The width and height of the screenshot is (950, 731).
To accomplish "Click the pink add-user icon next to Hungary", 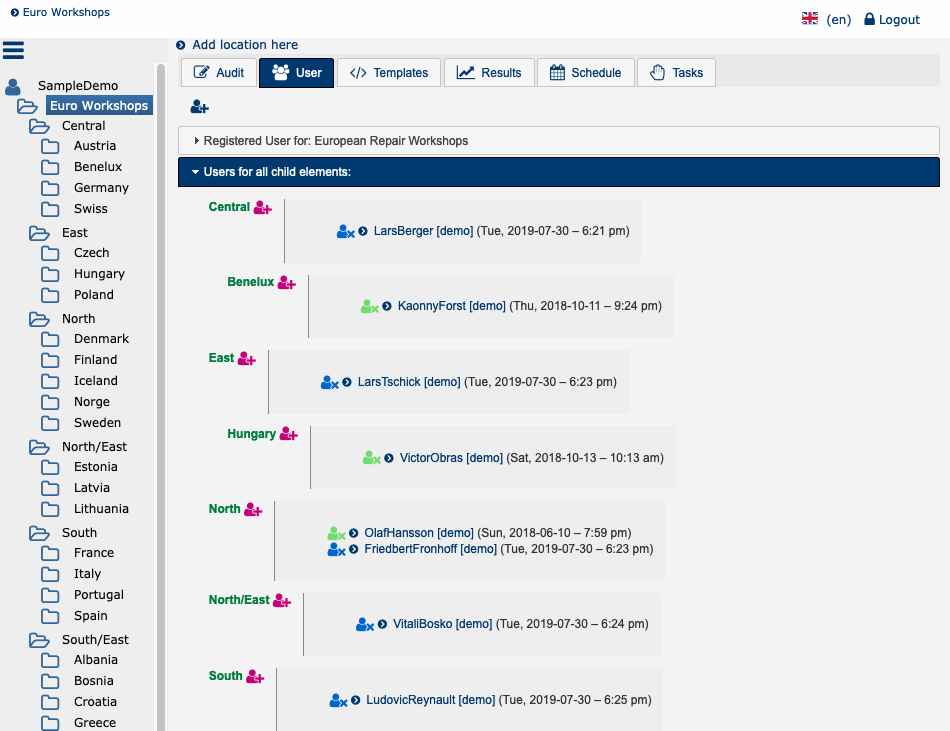I will 288,434.
